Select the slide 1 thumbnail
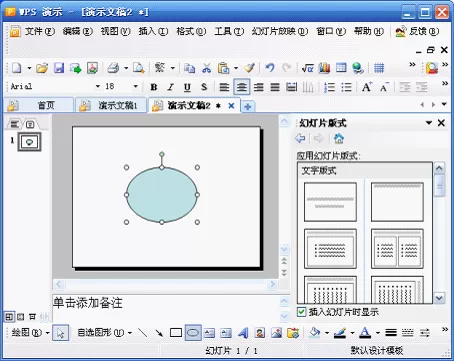The width and height of the screenshot is (454, 361). [x=29, y=142]
